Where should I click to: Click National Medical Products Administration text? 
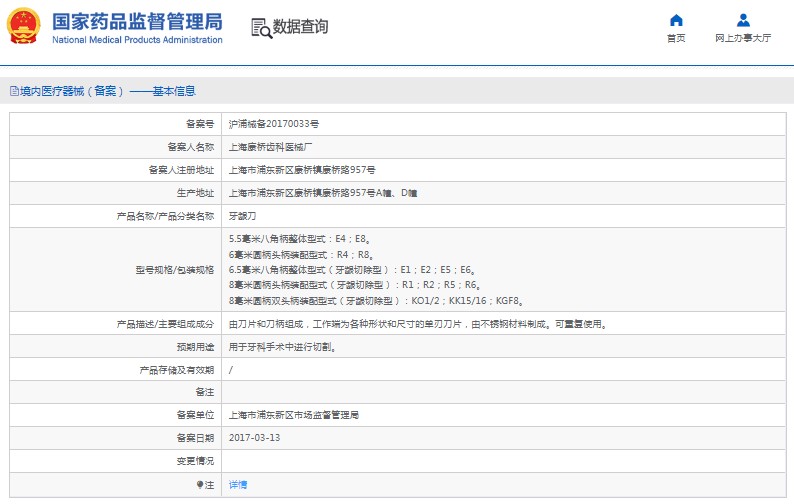137,40
